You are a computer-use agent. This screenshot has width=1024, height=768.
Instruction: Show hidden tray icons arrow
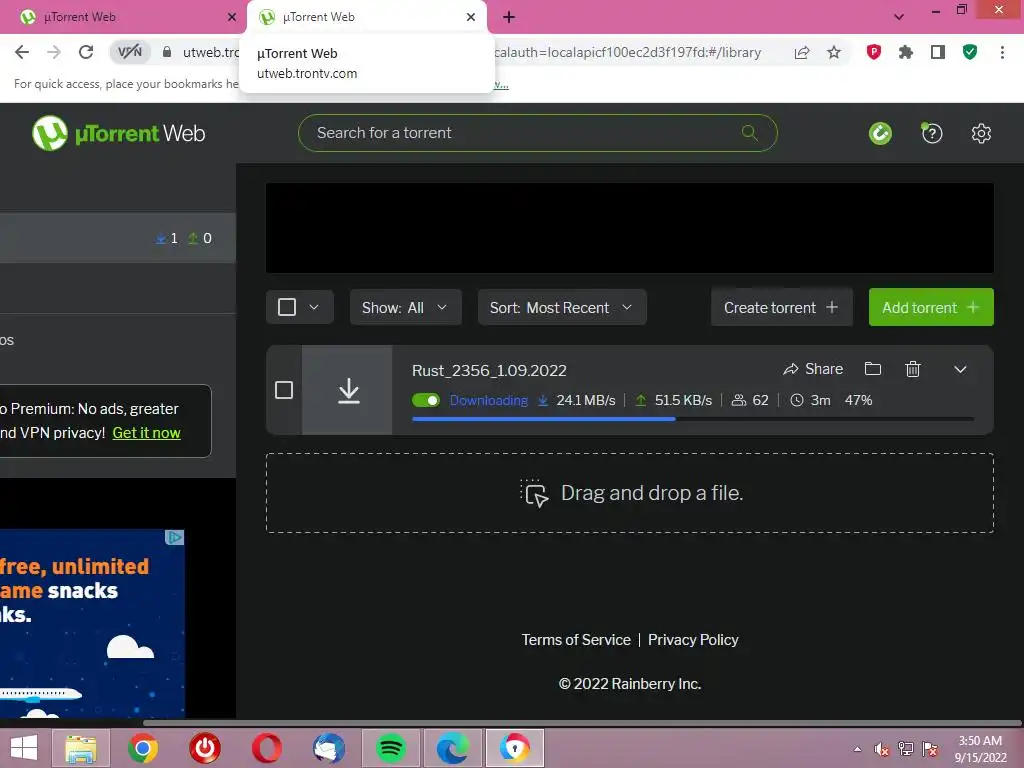[x=857, y=749]
